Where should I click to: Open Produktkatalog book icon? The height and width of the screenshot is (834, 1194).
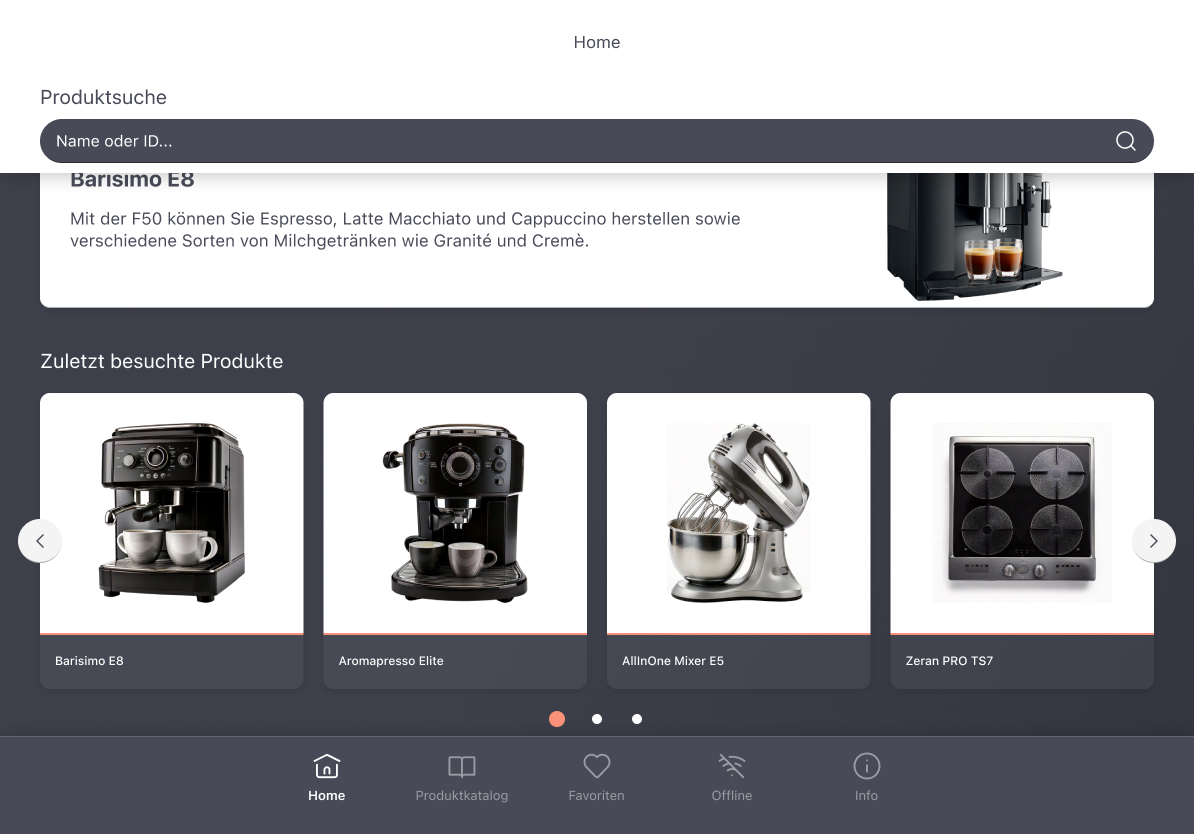point(461,767)
